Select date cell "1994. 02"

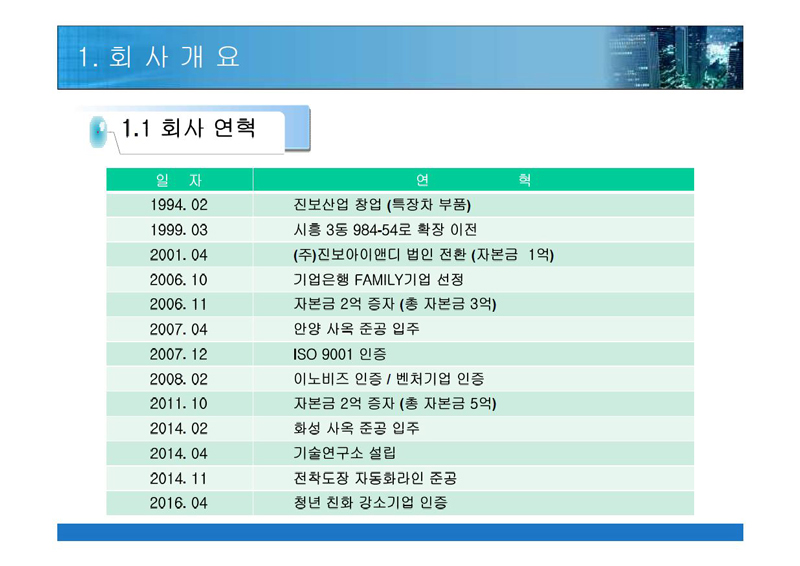[179, 205]
